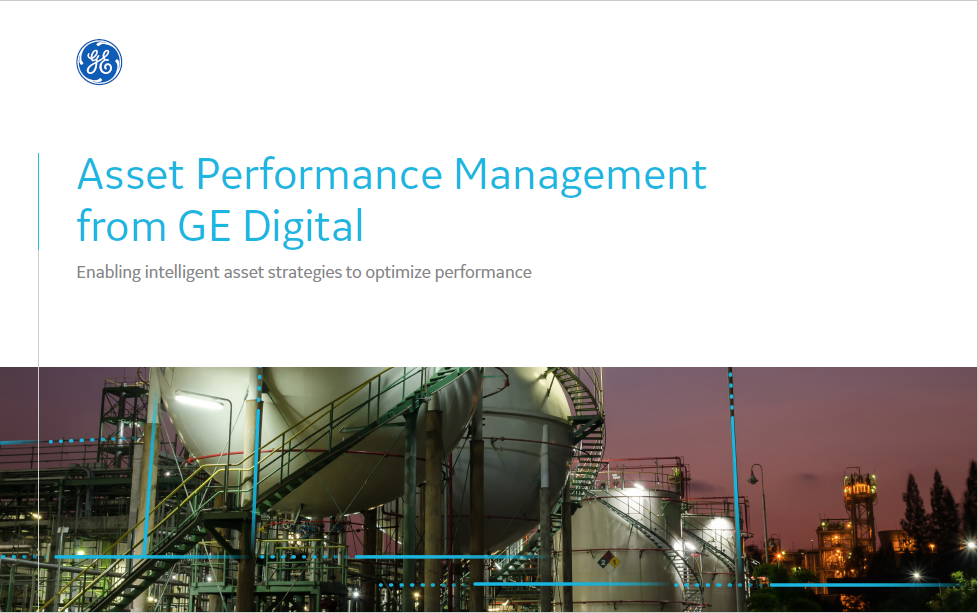The width and height of the screenshot is (978, 613).
Task: Click the GE logo emblem
Action: click(x=99, y=62)
